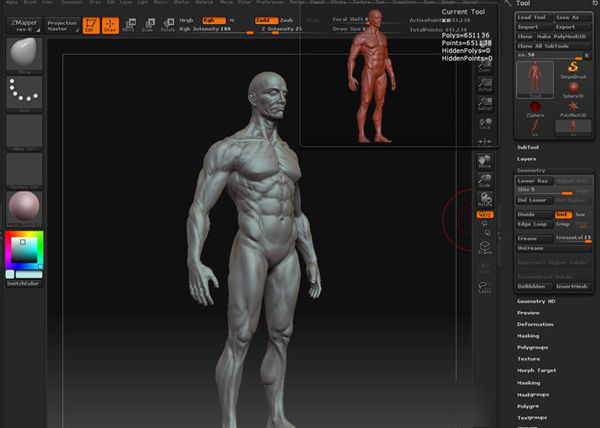Pick the Sphere3D tool icon

pyautogui.click(x=574, y=89)
